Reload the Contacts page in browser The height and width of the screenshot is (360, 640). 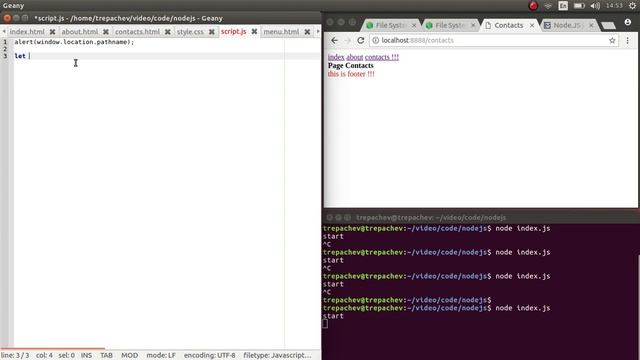[360, 40]
